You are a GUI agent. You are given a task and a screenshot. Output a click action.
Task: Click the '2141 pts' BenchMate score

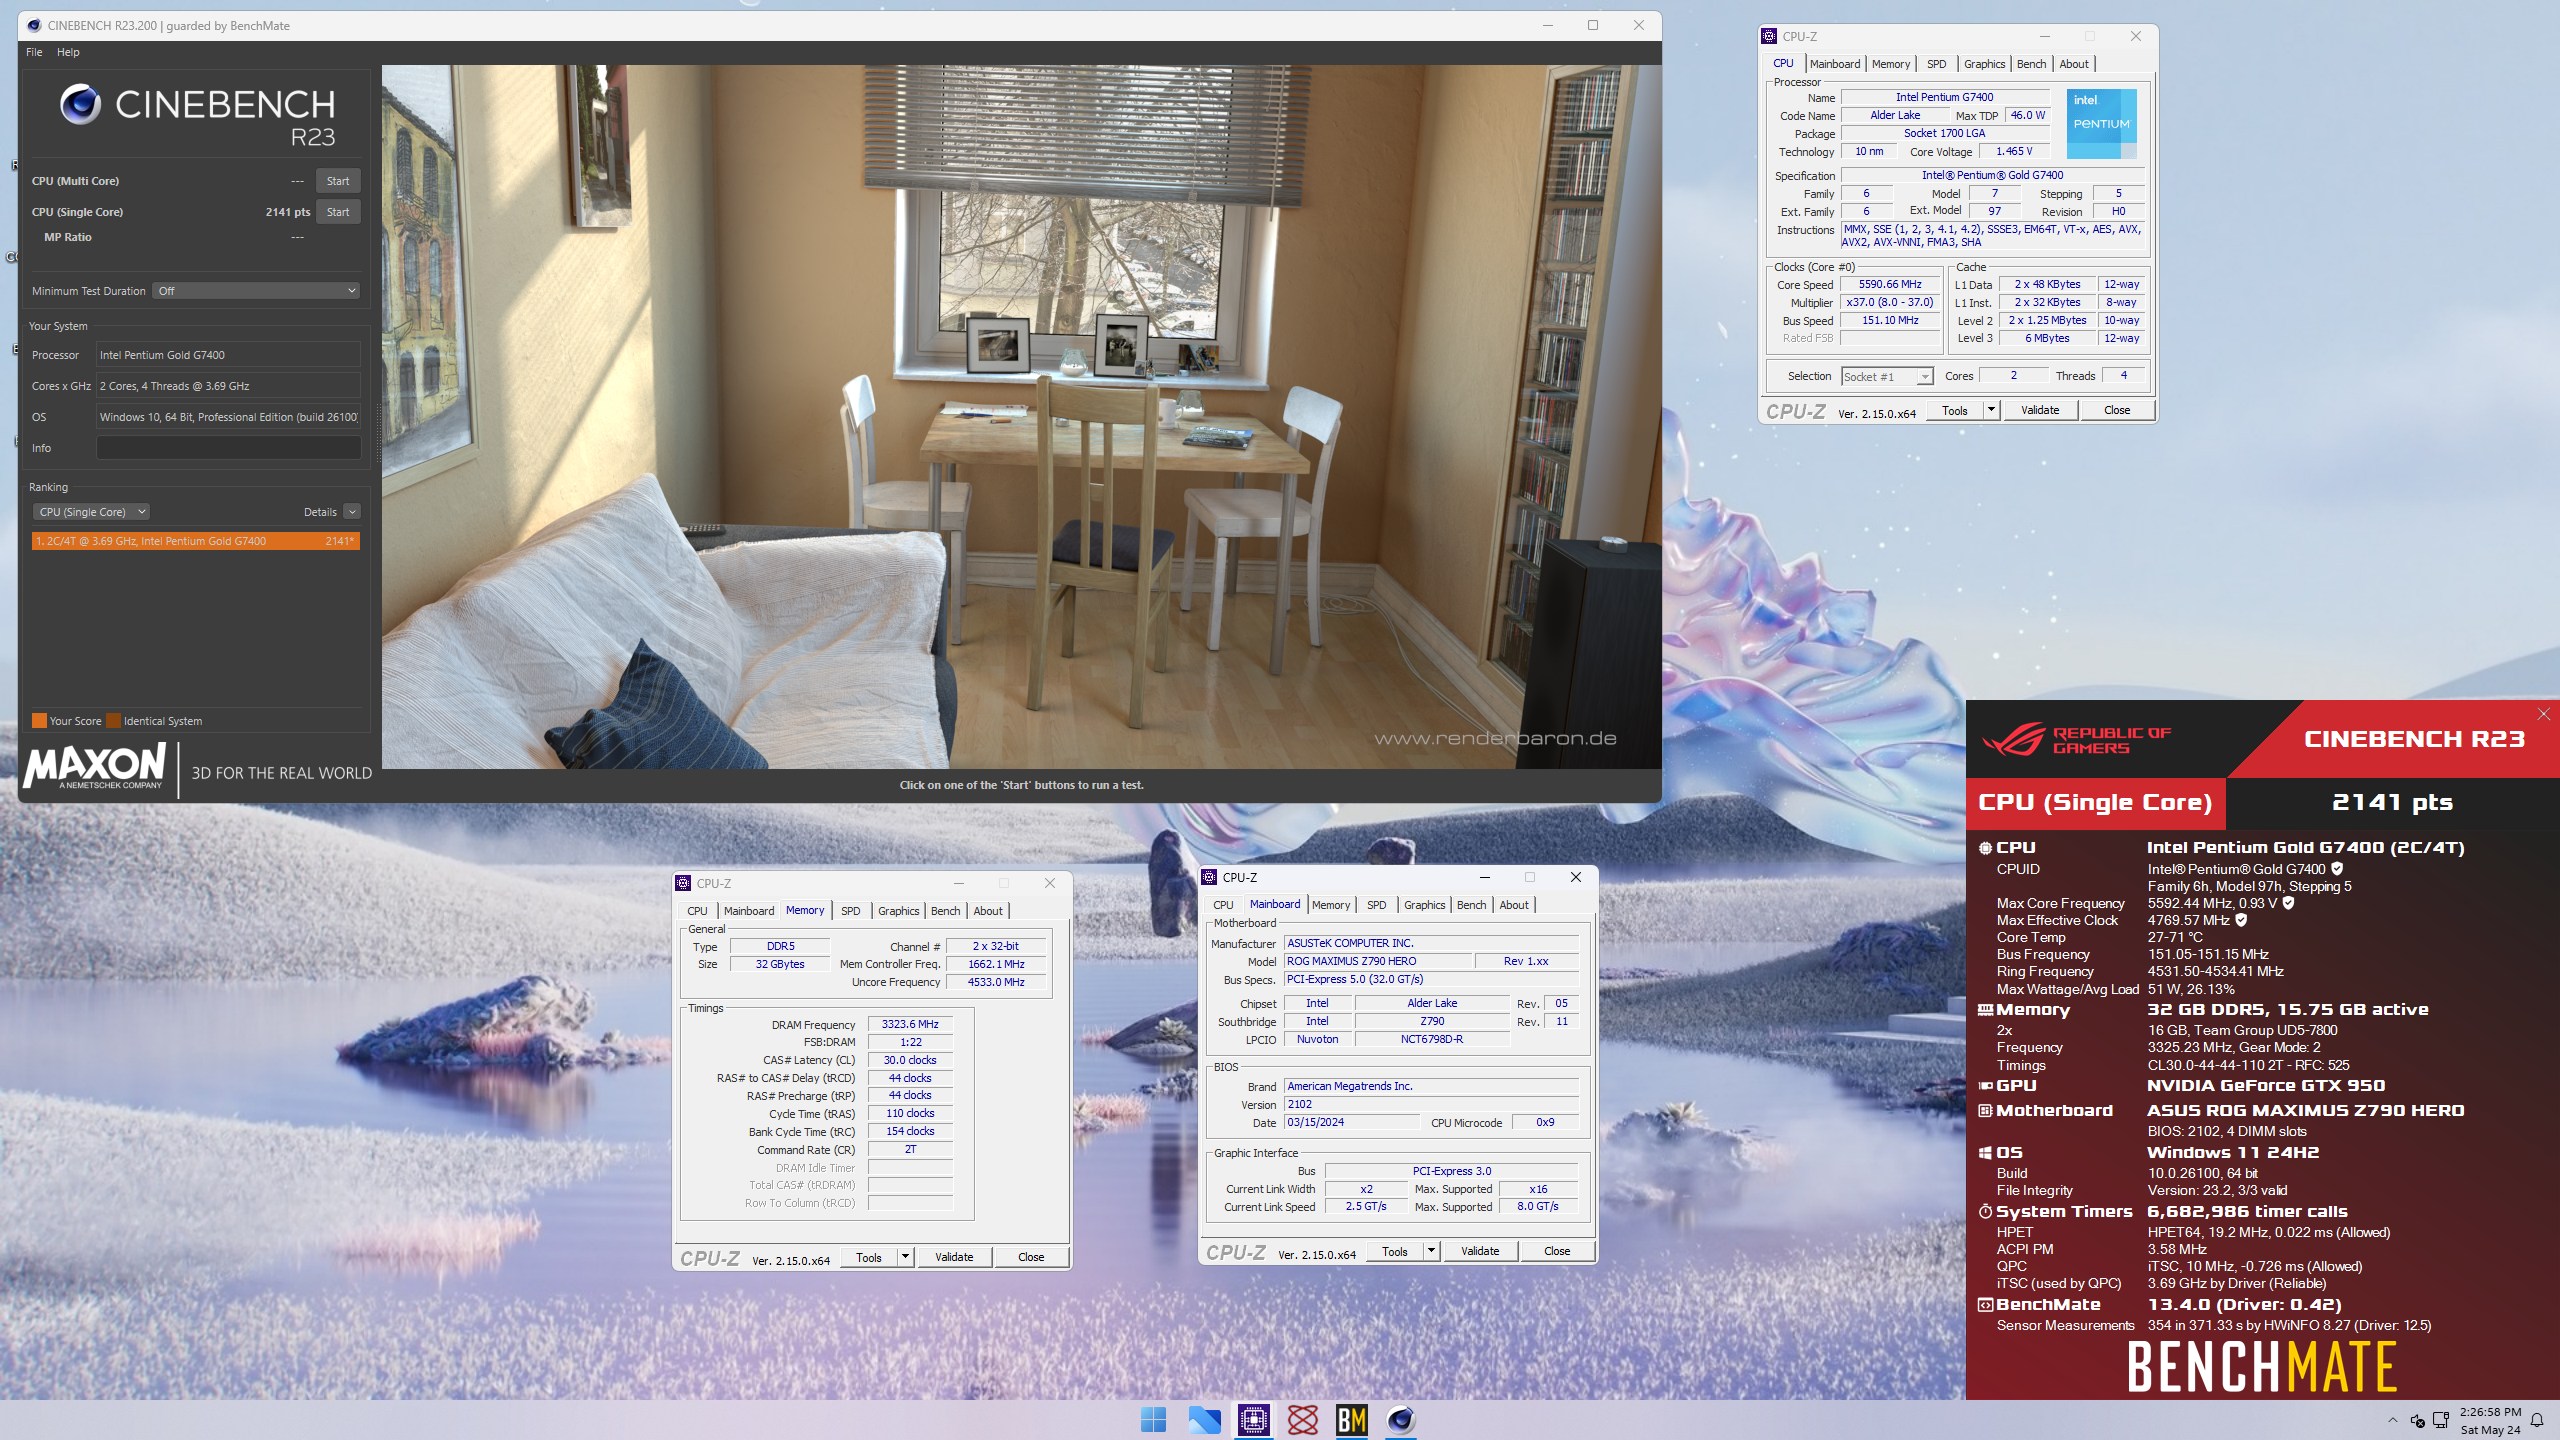click(2391, 803)
